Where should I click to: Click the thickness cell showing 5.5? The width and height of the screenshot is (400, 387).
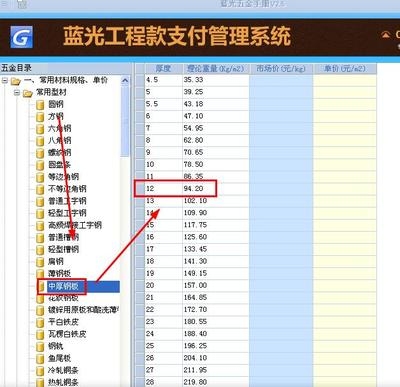(164, 104)
